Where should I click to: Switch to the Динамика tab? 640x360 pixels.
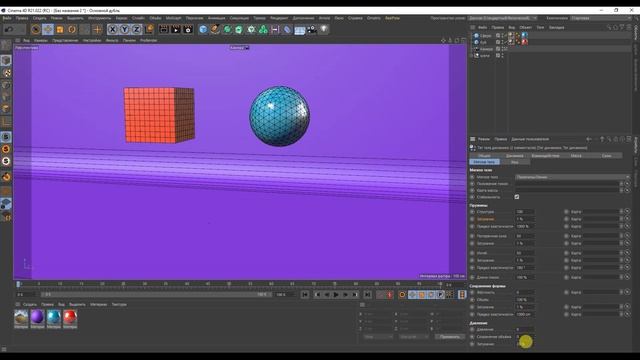point(515,156)
